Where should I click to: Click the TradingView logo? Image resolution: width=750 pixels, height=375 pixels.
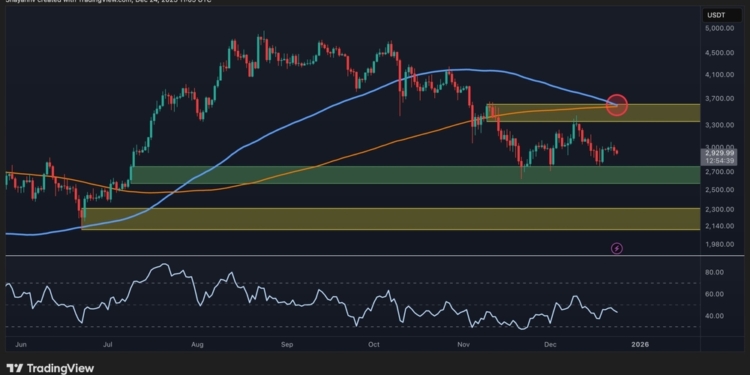(x=50, y=368)
